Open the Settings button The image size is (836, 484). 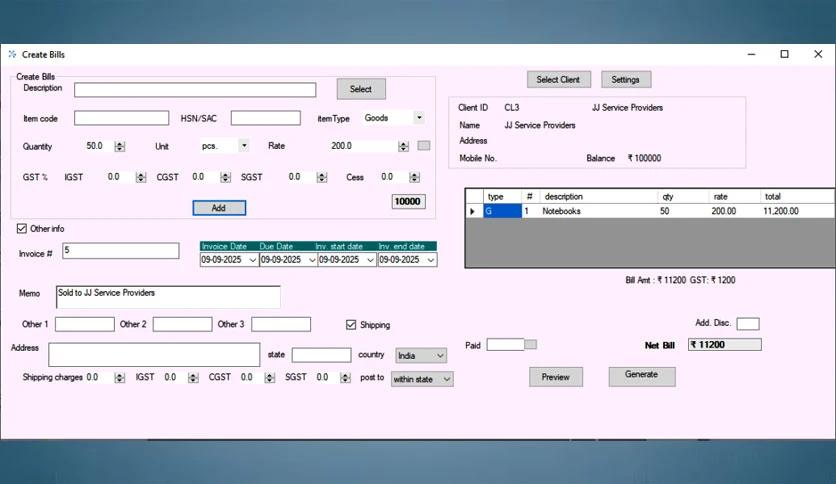(x=625, y=79)
